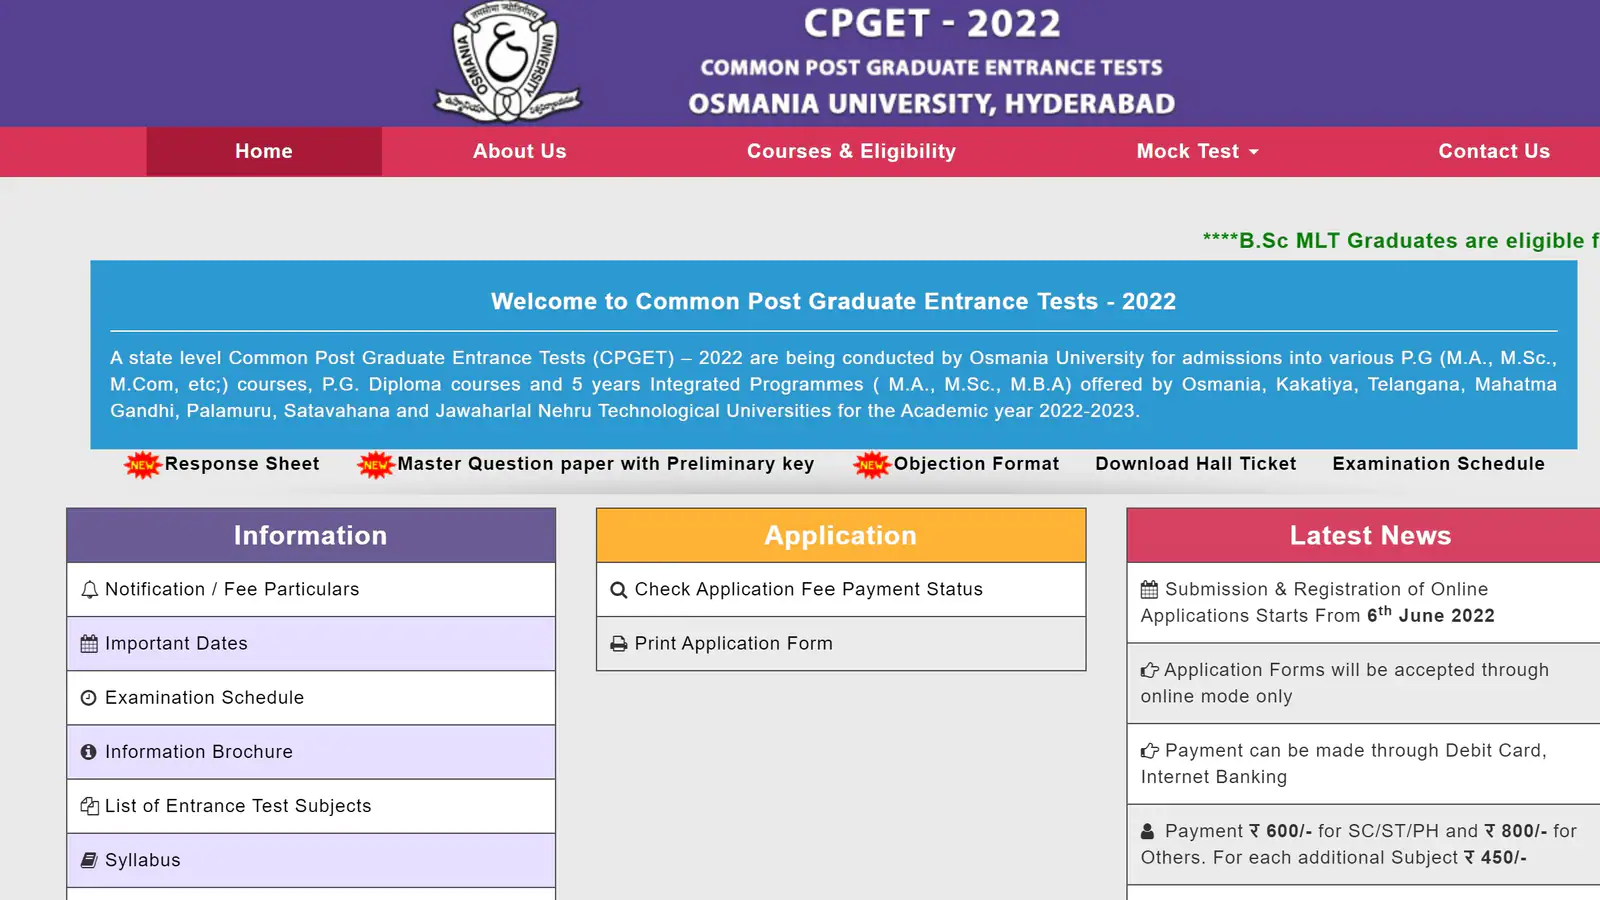
Task: Click the search icon beside Check Application Fee
Action: click(619, 590)
